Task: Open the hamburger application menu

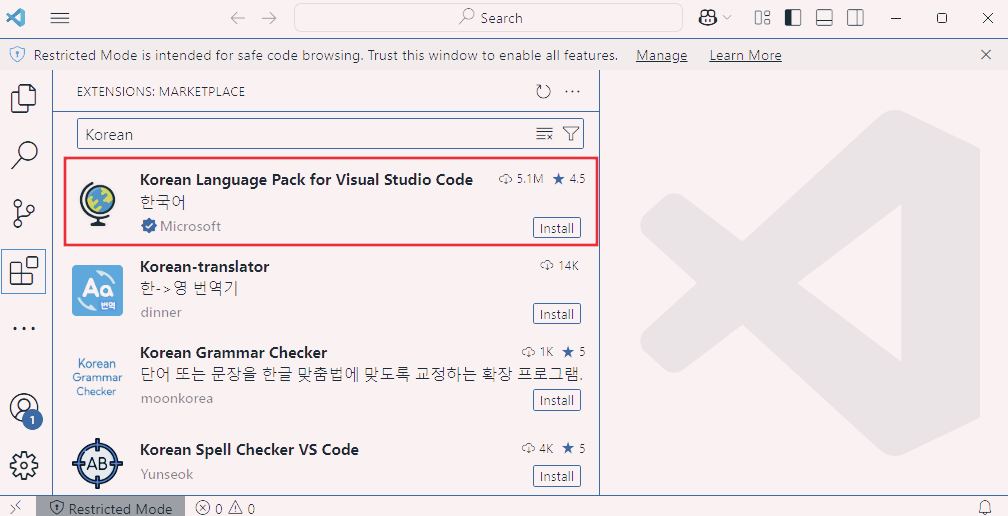Action: pos(60,18)
